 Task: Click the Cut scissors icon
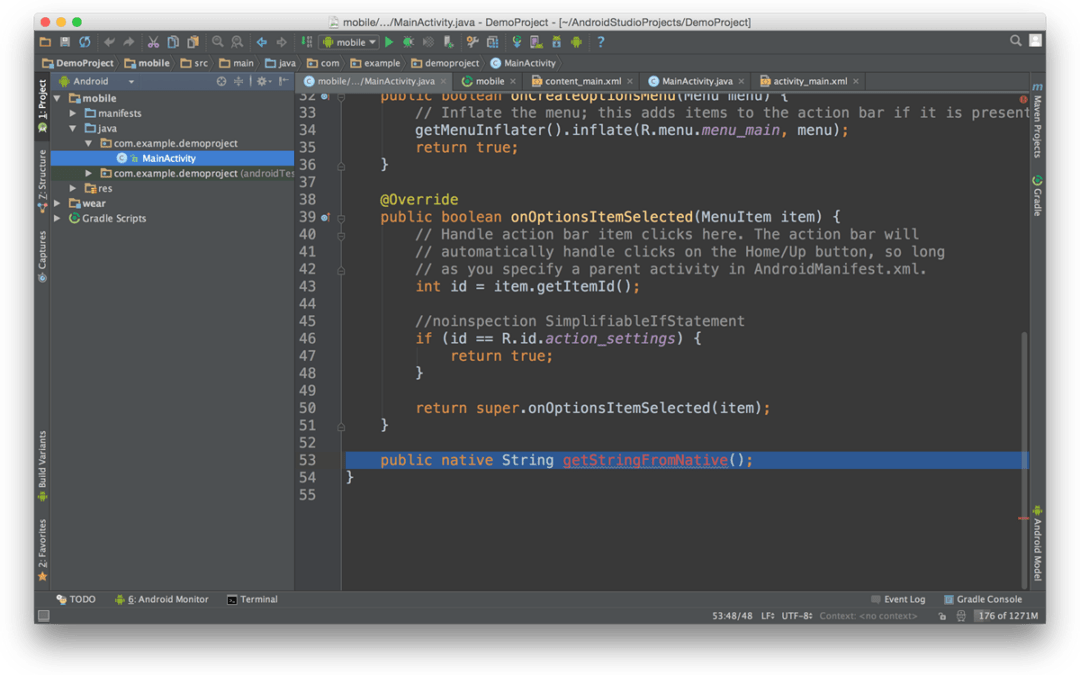pyautogui.click(x=153, y=42)
